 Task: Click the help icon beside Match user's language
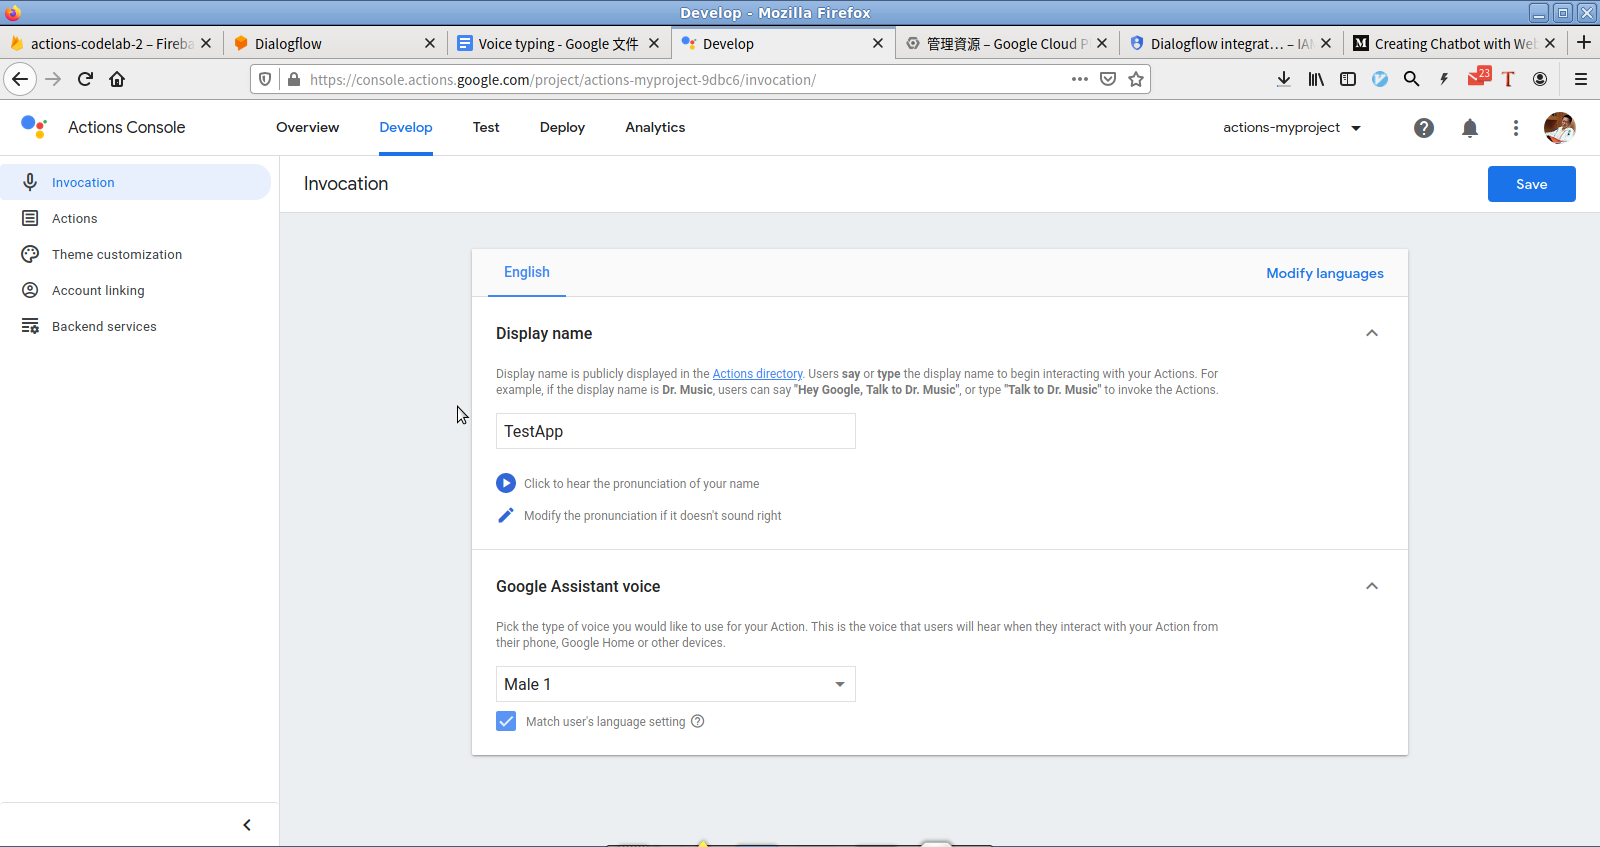[698, 721]
